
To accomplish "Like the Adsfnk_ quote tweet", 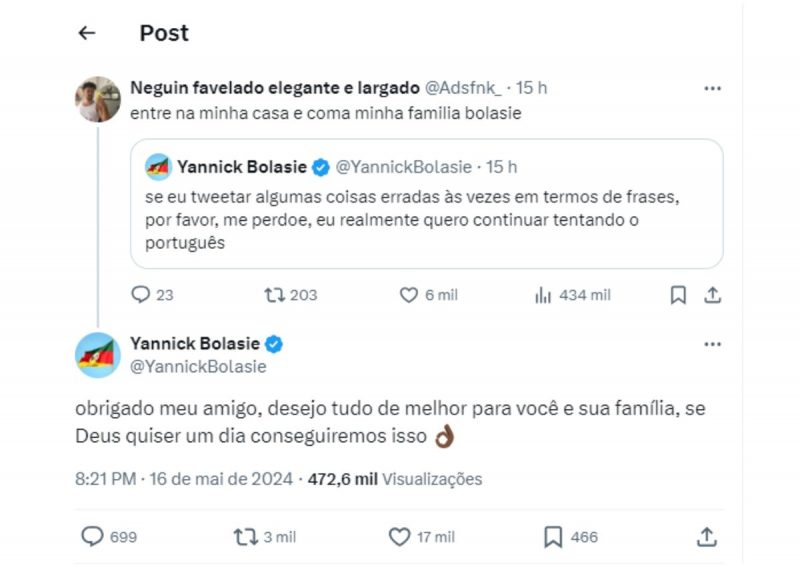I will point(408,295).
